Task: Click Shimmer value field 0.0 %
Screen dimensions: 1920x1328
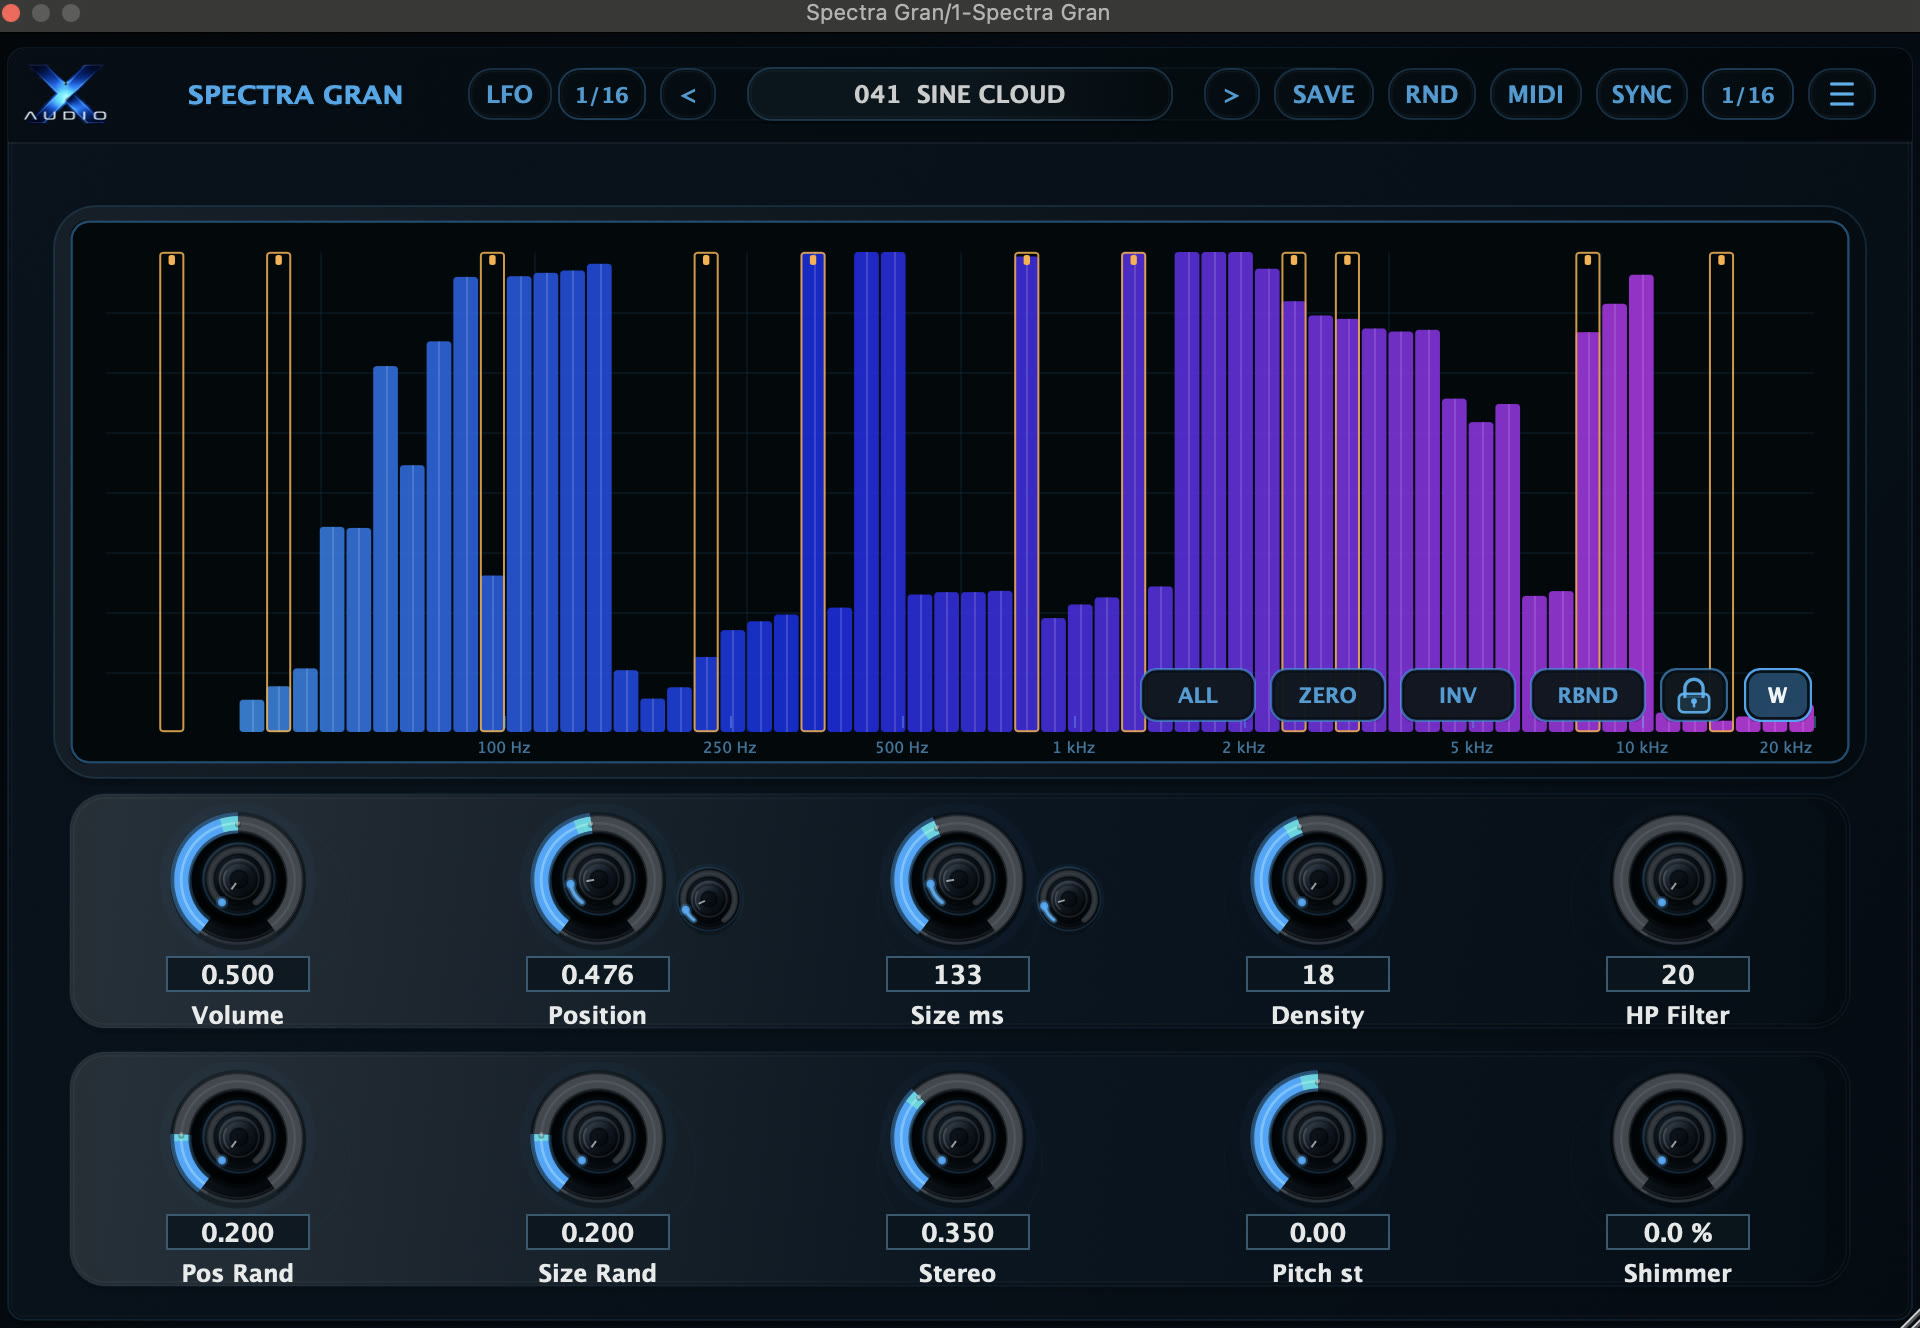Action: (x=1678, y=1232)
